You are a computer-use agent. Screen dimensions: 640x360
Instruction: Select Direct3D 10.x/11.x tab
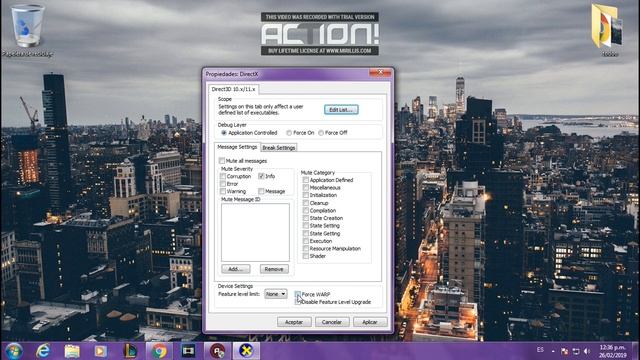(x=233, y=89)
